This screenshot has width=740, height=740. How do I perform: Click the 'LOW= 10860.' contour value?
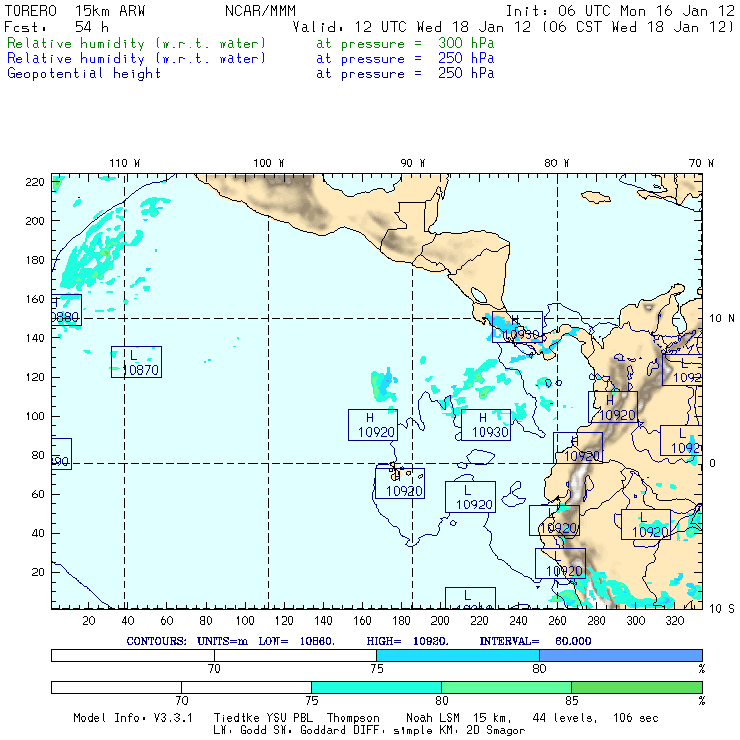(x=296, y=641)
